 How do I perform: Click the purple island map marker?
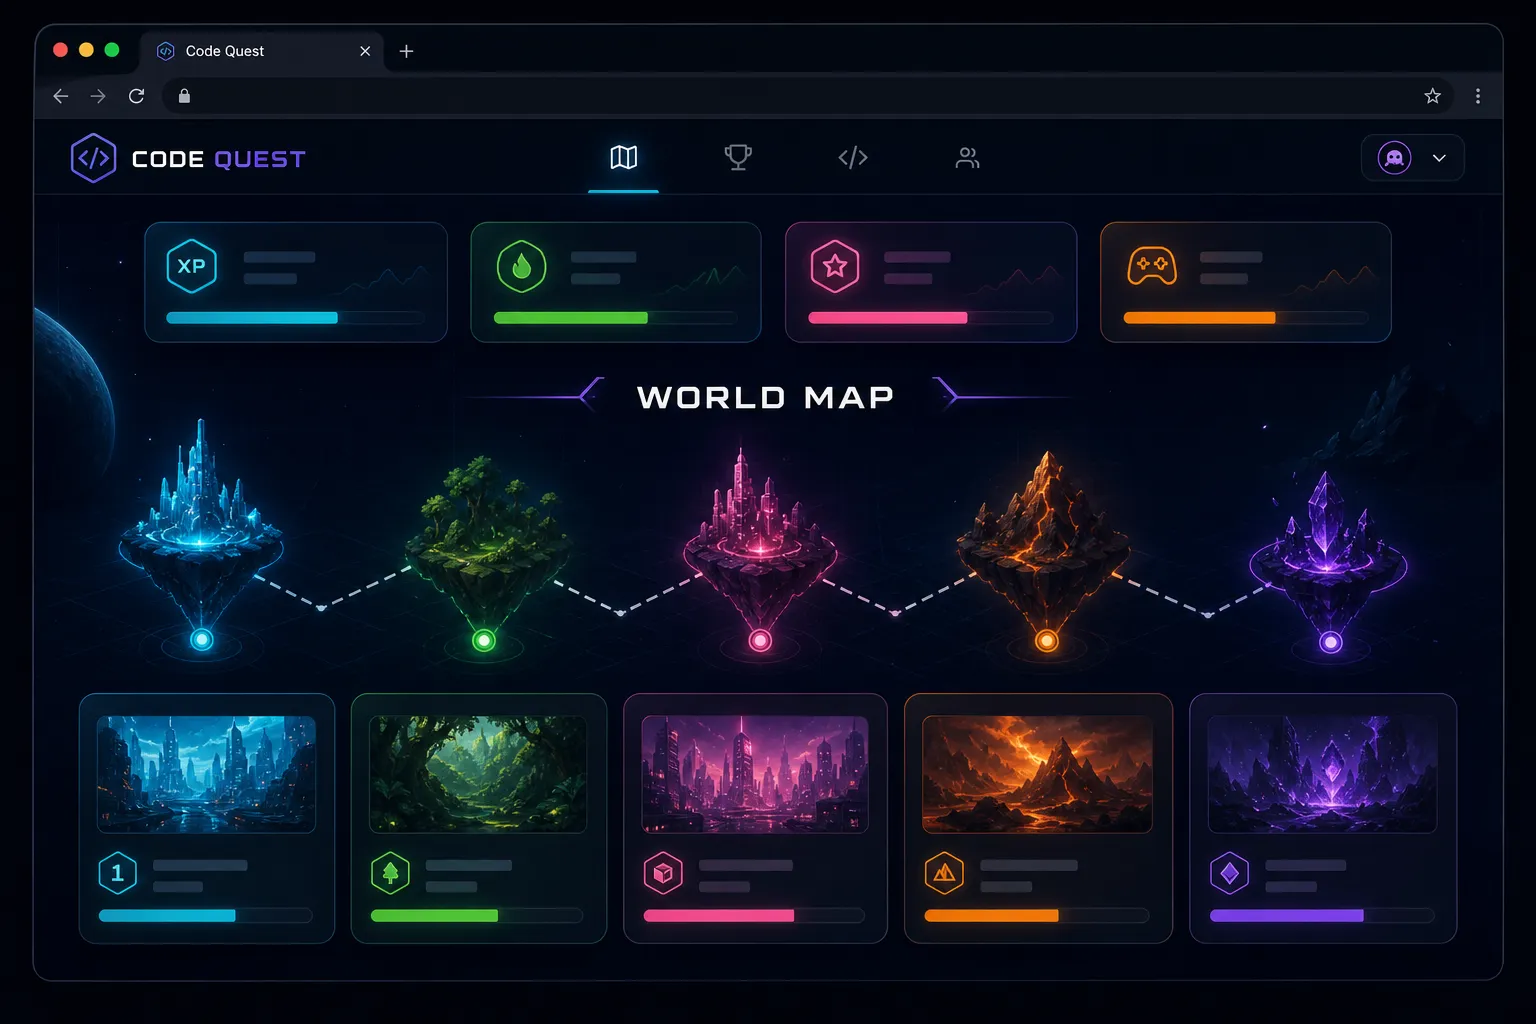pos(1330,642)
